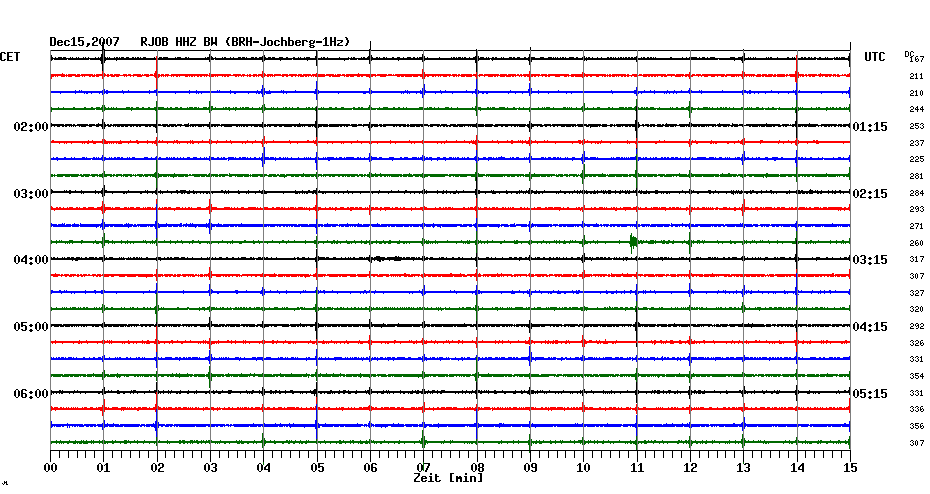This screenshot has width=930, height=494.
Task: Click the DC value '167'
Action: 917,59
